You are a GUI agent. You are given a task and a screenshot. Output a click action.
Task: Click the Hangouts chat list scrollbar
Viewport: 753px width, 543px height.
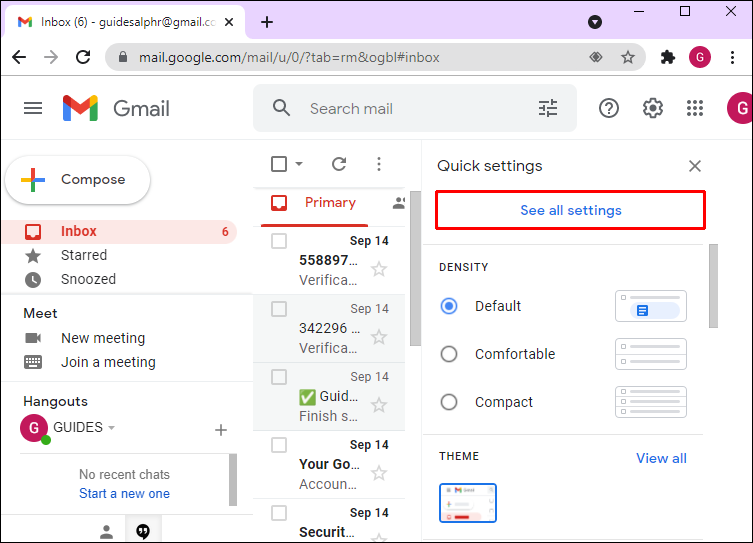(x=233, y=480)
